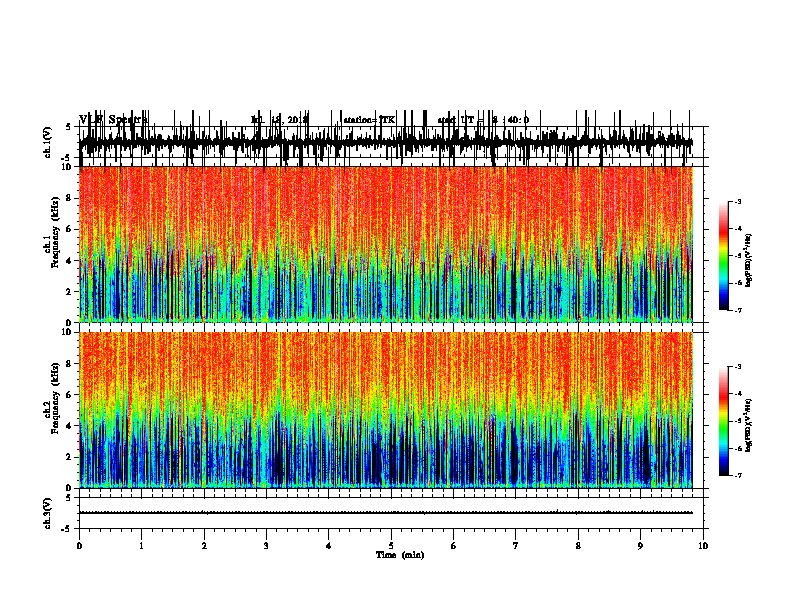The height and width of the screenshot is (612, 792).
Task: Click the '-7' label on ch.1 colorbar
Action: point(738,310)
